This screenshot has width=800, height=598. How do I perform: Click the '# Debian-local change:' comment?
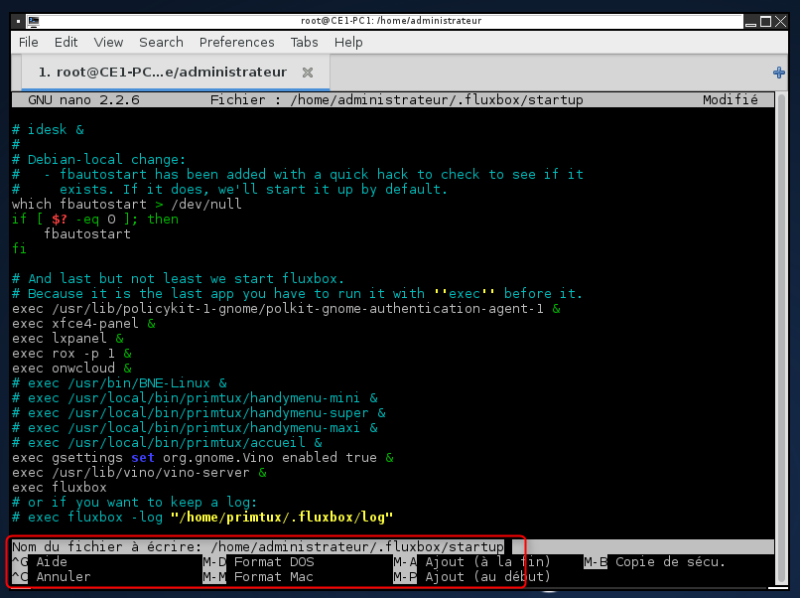(x=99, y=159)
